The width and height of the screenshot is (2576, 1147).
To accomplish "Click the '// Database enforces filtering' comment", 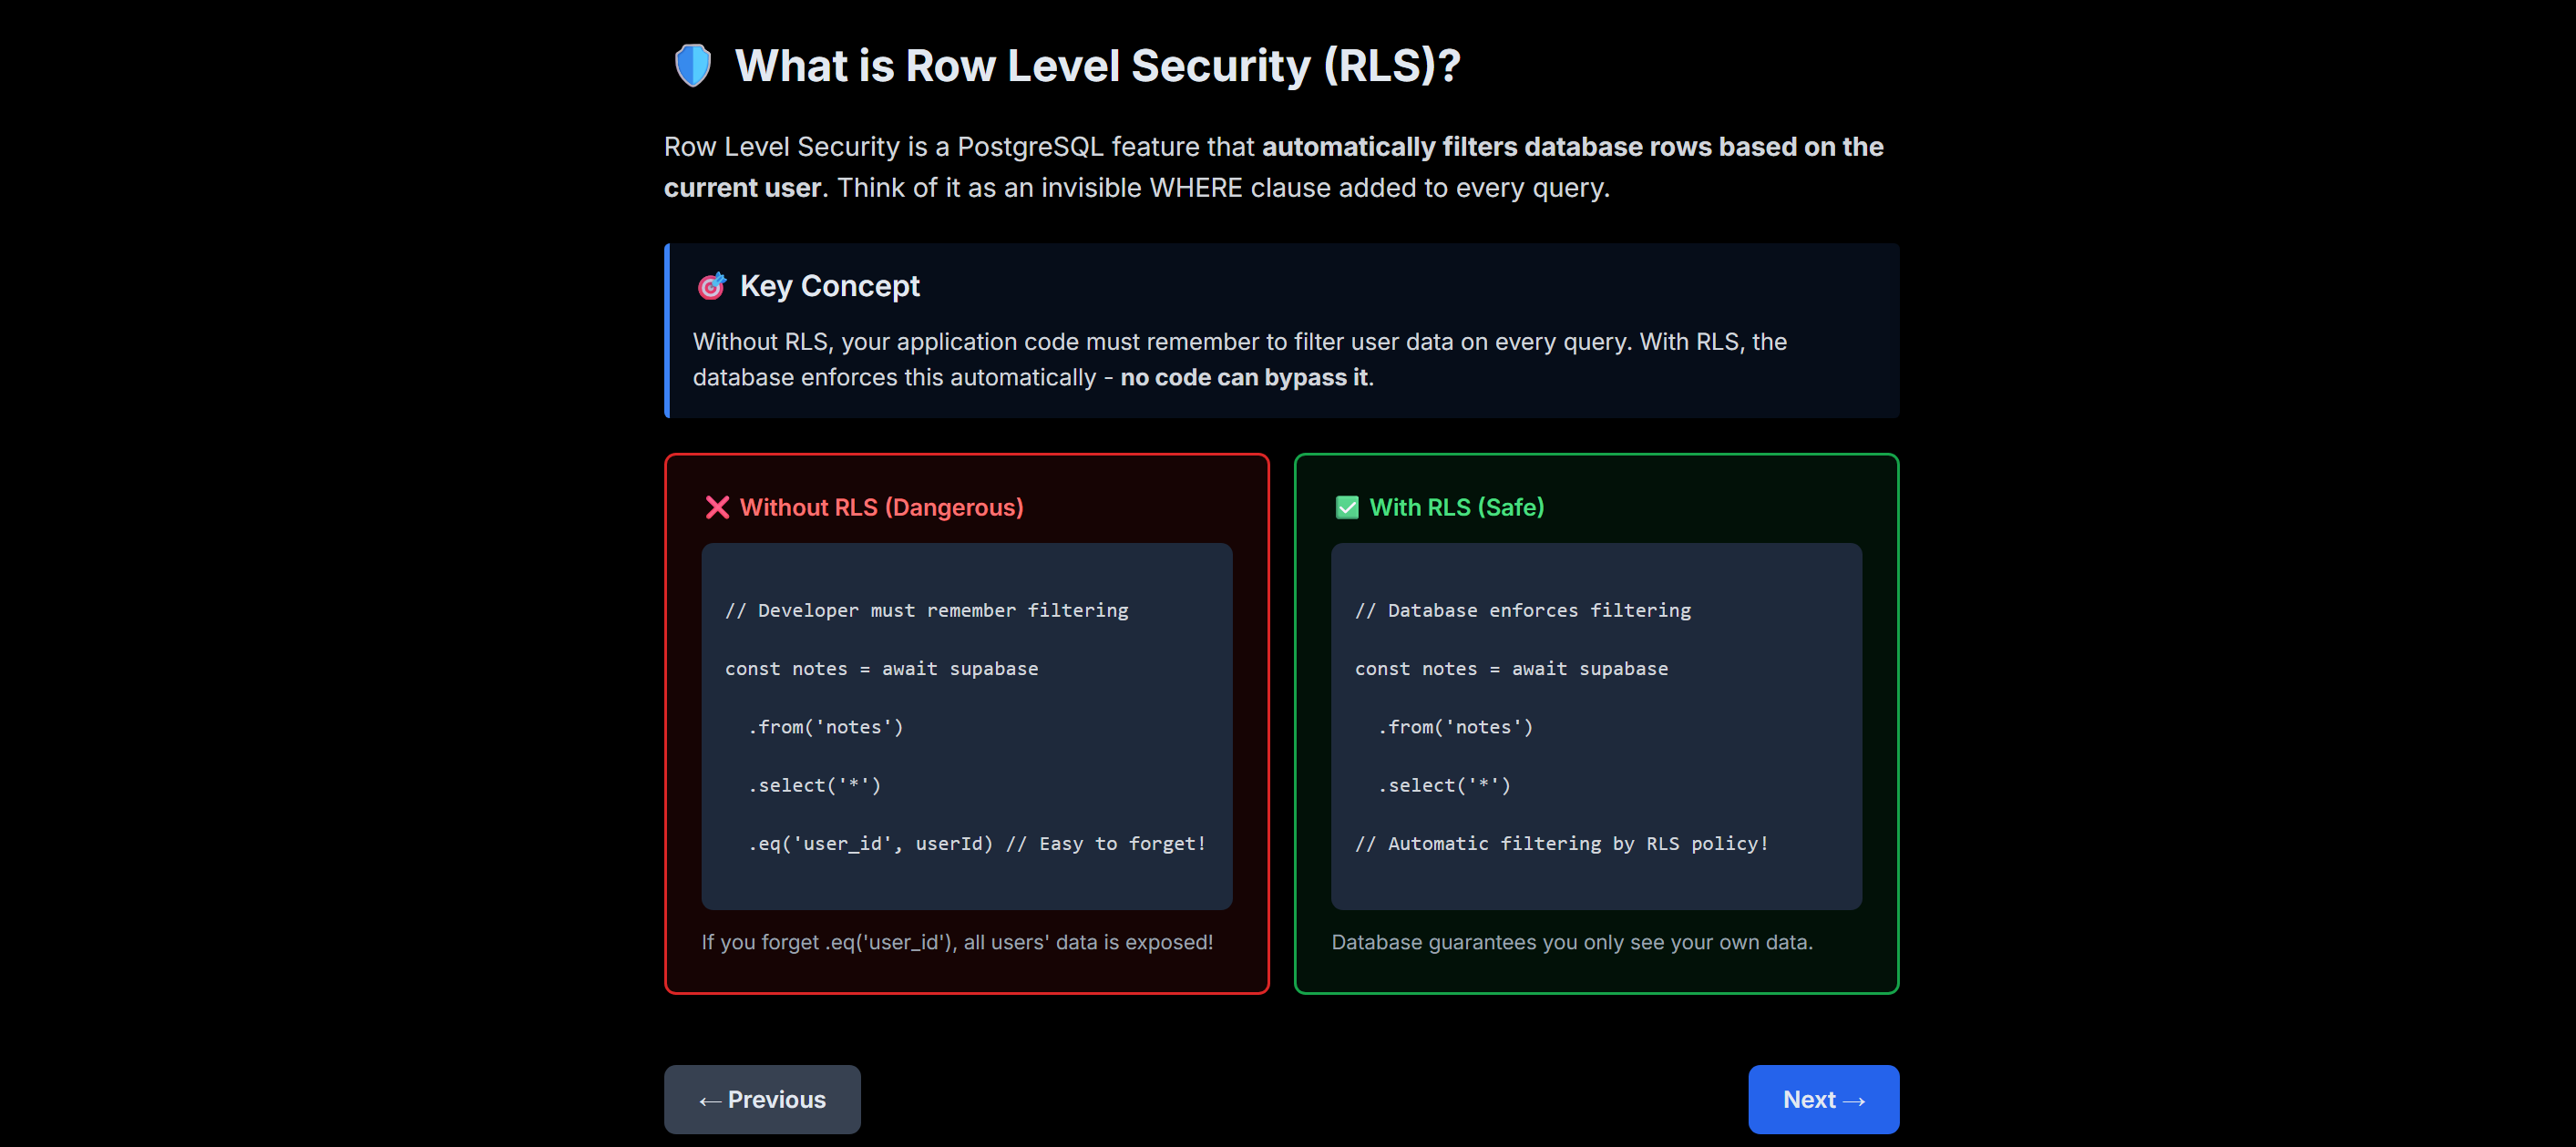I will (x=1522, y=611).
